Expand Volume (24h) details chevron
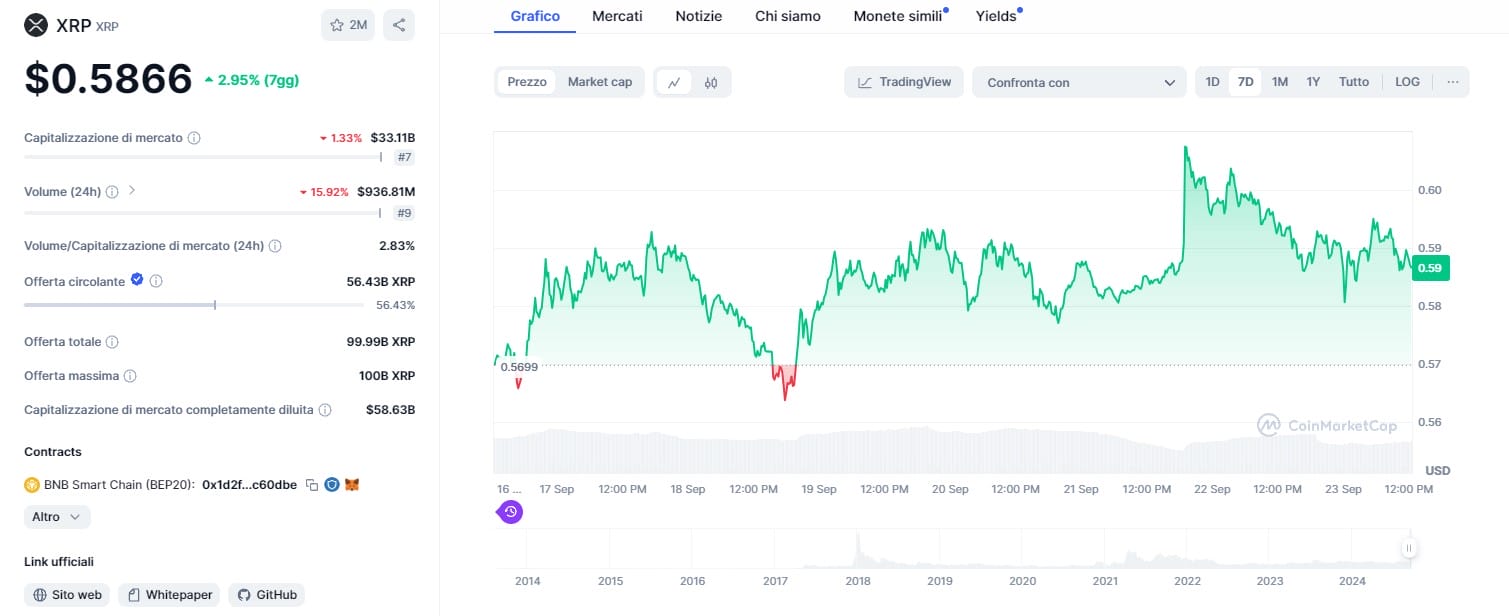1509x616 pixels. [x=132, y=190]
